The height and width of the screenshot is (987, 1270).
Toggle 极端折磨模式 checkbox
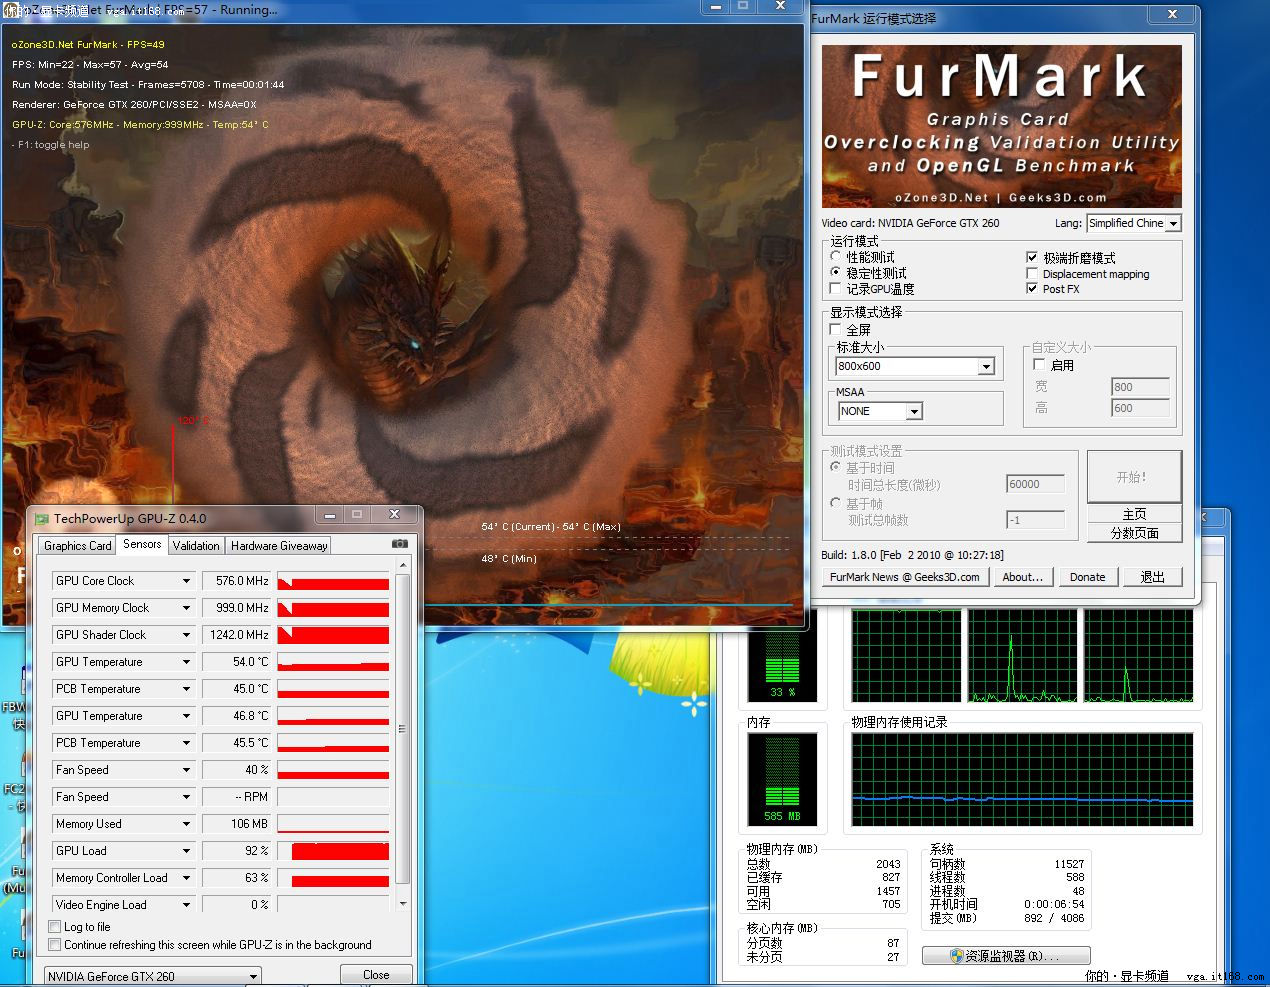[1032, 257]
